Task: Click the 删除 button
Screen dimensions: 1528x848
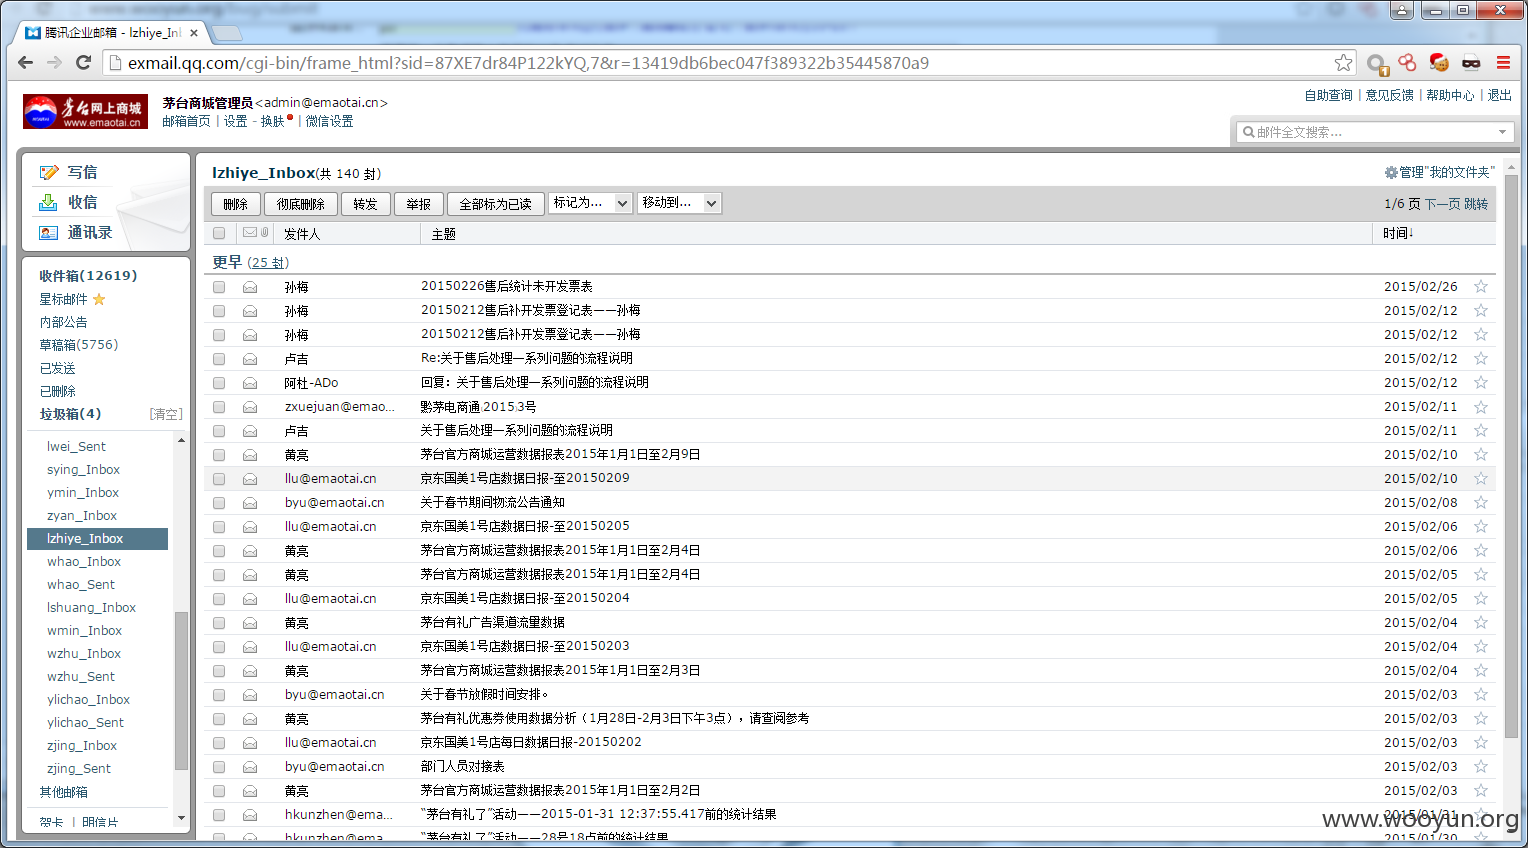Action: click(236, 204)
